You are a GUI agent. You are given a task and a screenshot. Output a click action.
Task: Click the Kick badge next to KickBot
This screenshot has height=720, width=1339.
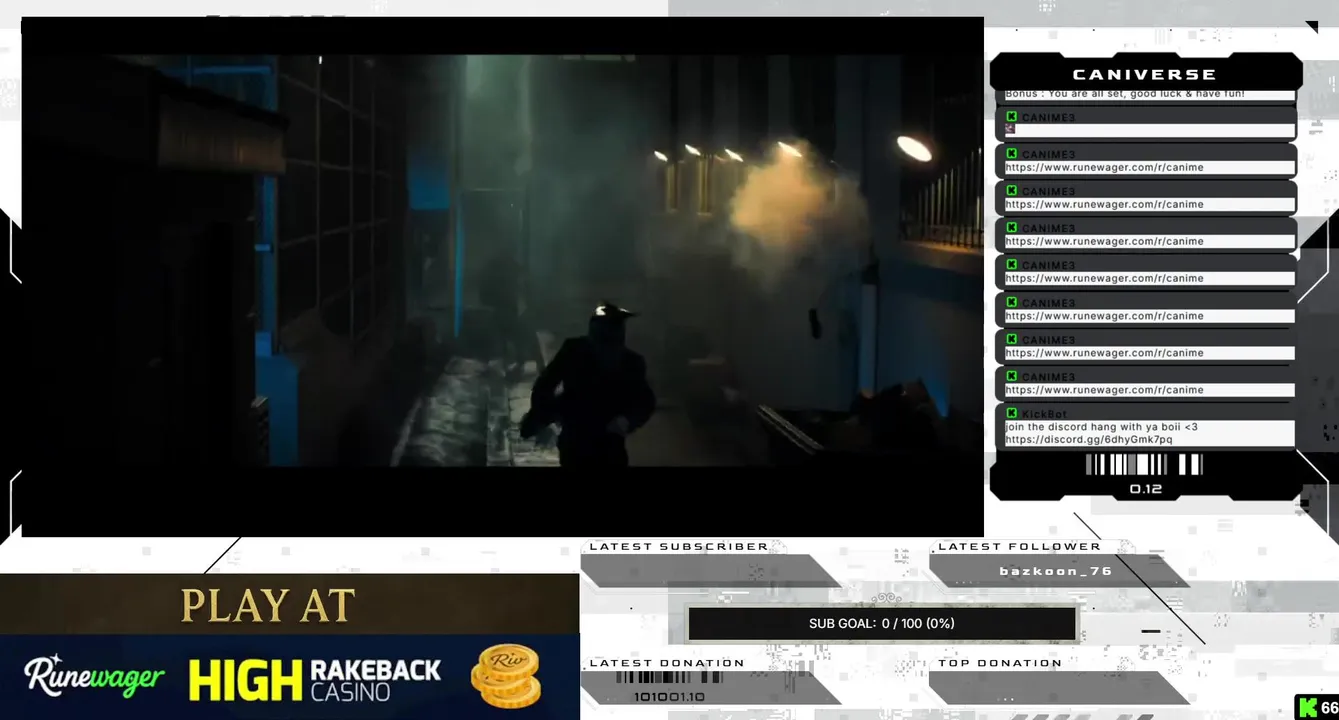(1011, 413)
